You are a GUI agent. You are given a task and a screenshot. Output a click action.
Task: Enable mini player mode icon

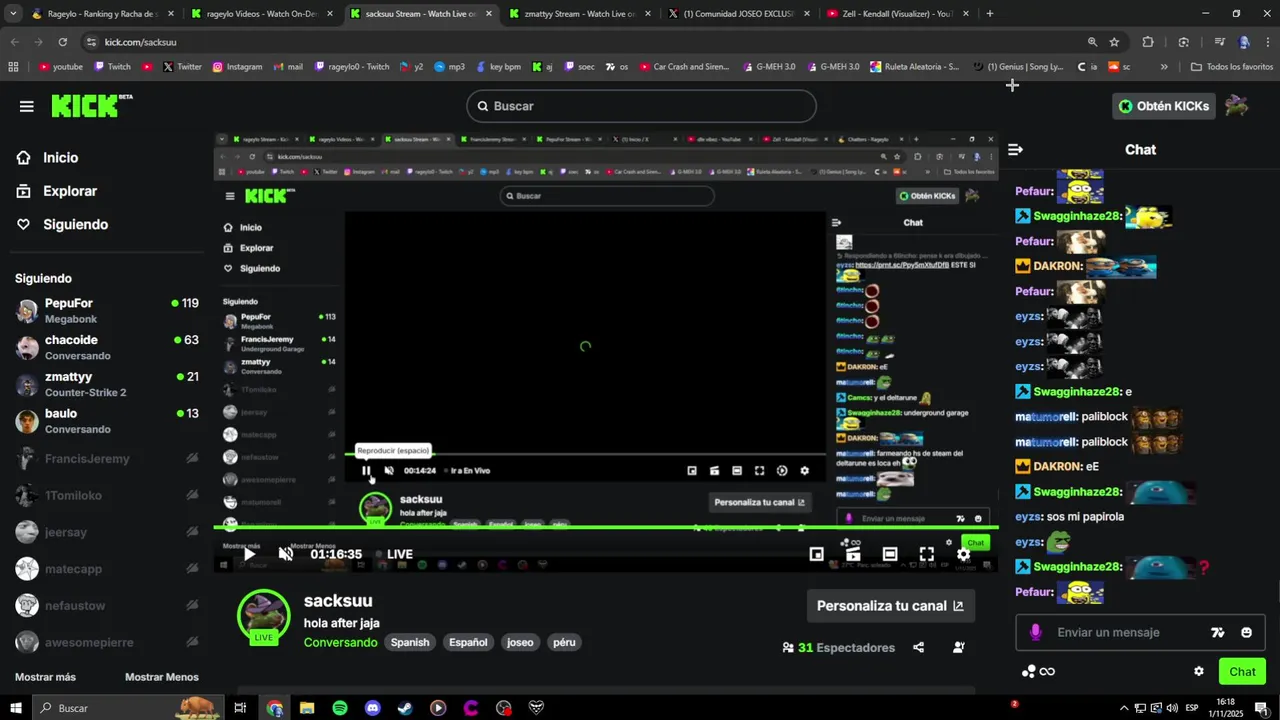tap(816, 554)
